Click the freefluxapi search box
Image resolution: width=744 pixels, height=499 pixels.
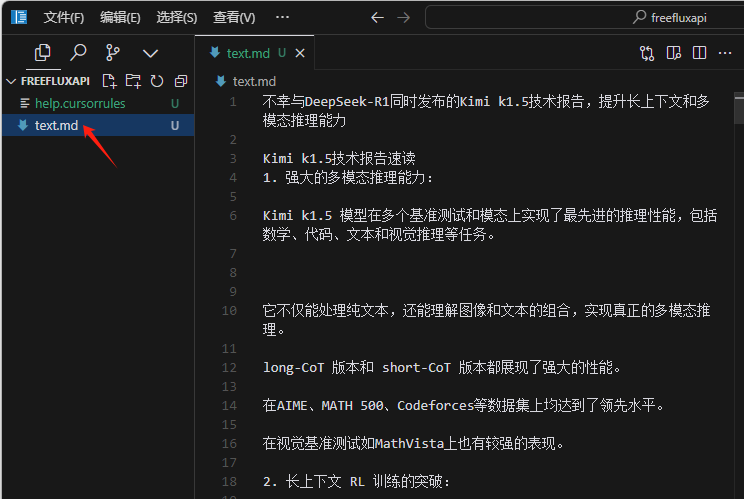pos(585,18)
